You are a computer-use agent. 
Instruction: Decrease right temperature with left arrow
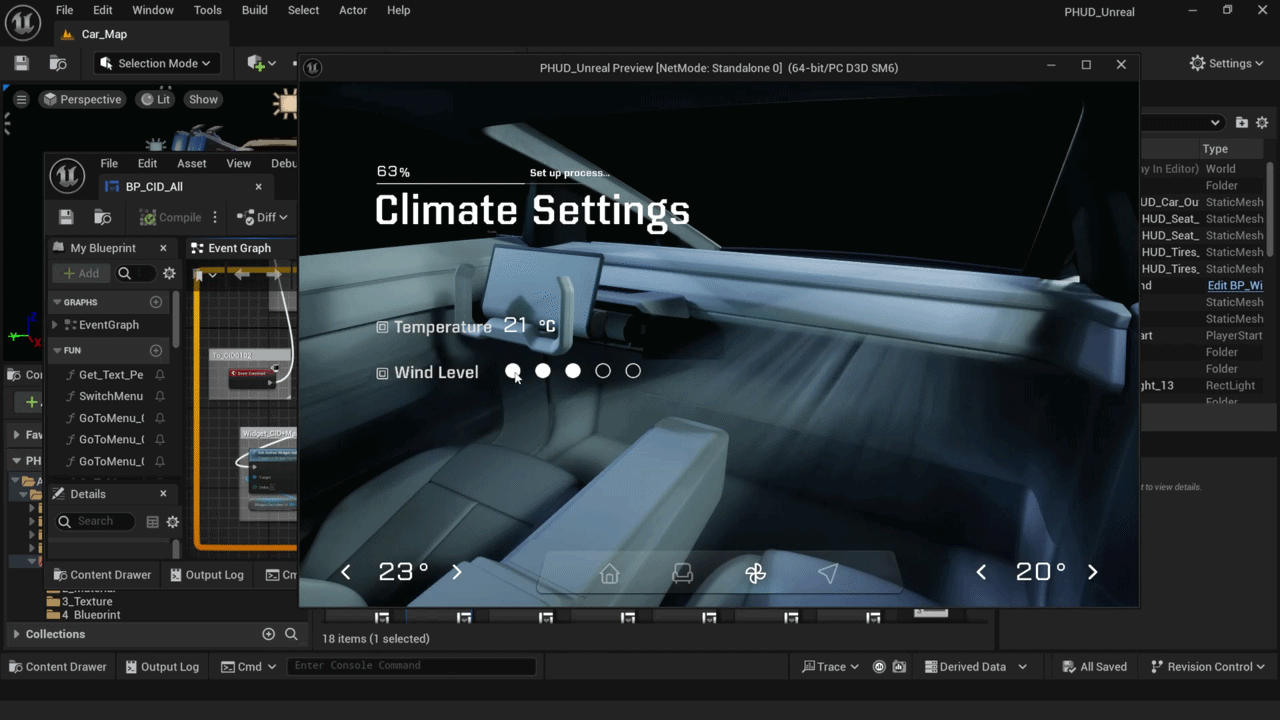981,572
